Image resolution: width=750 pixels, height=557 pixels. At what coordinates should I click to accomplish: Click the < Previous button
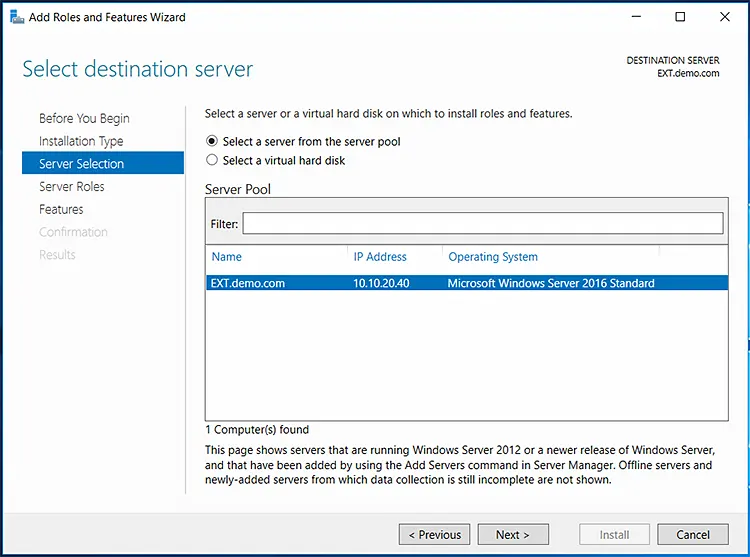pyautogui.click(x=434, y=534)
